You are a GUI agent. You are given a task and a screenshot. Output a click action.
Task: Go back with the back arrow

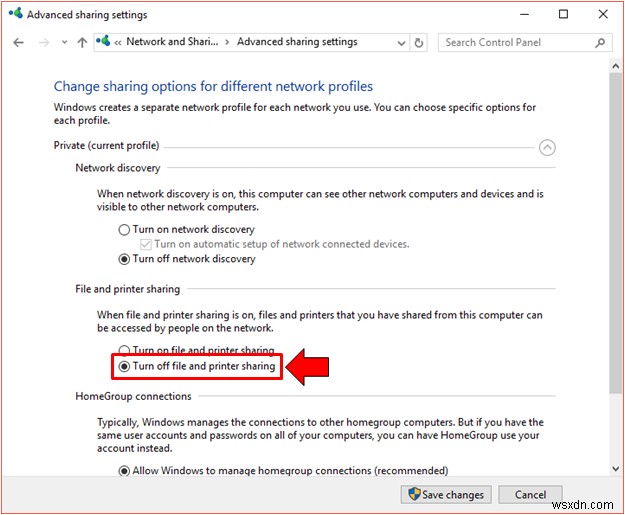pos(18,42)
